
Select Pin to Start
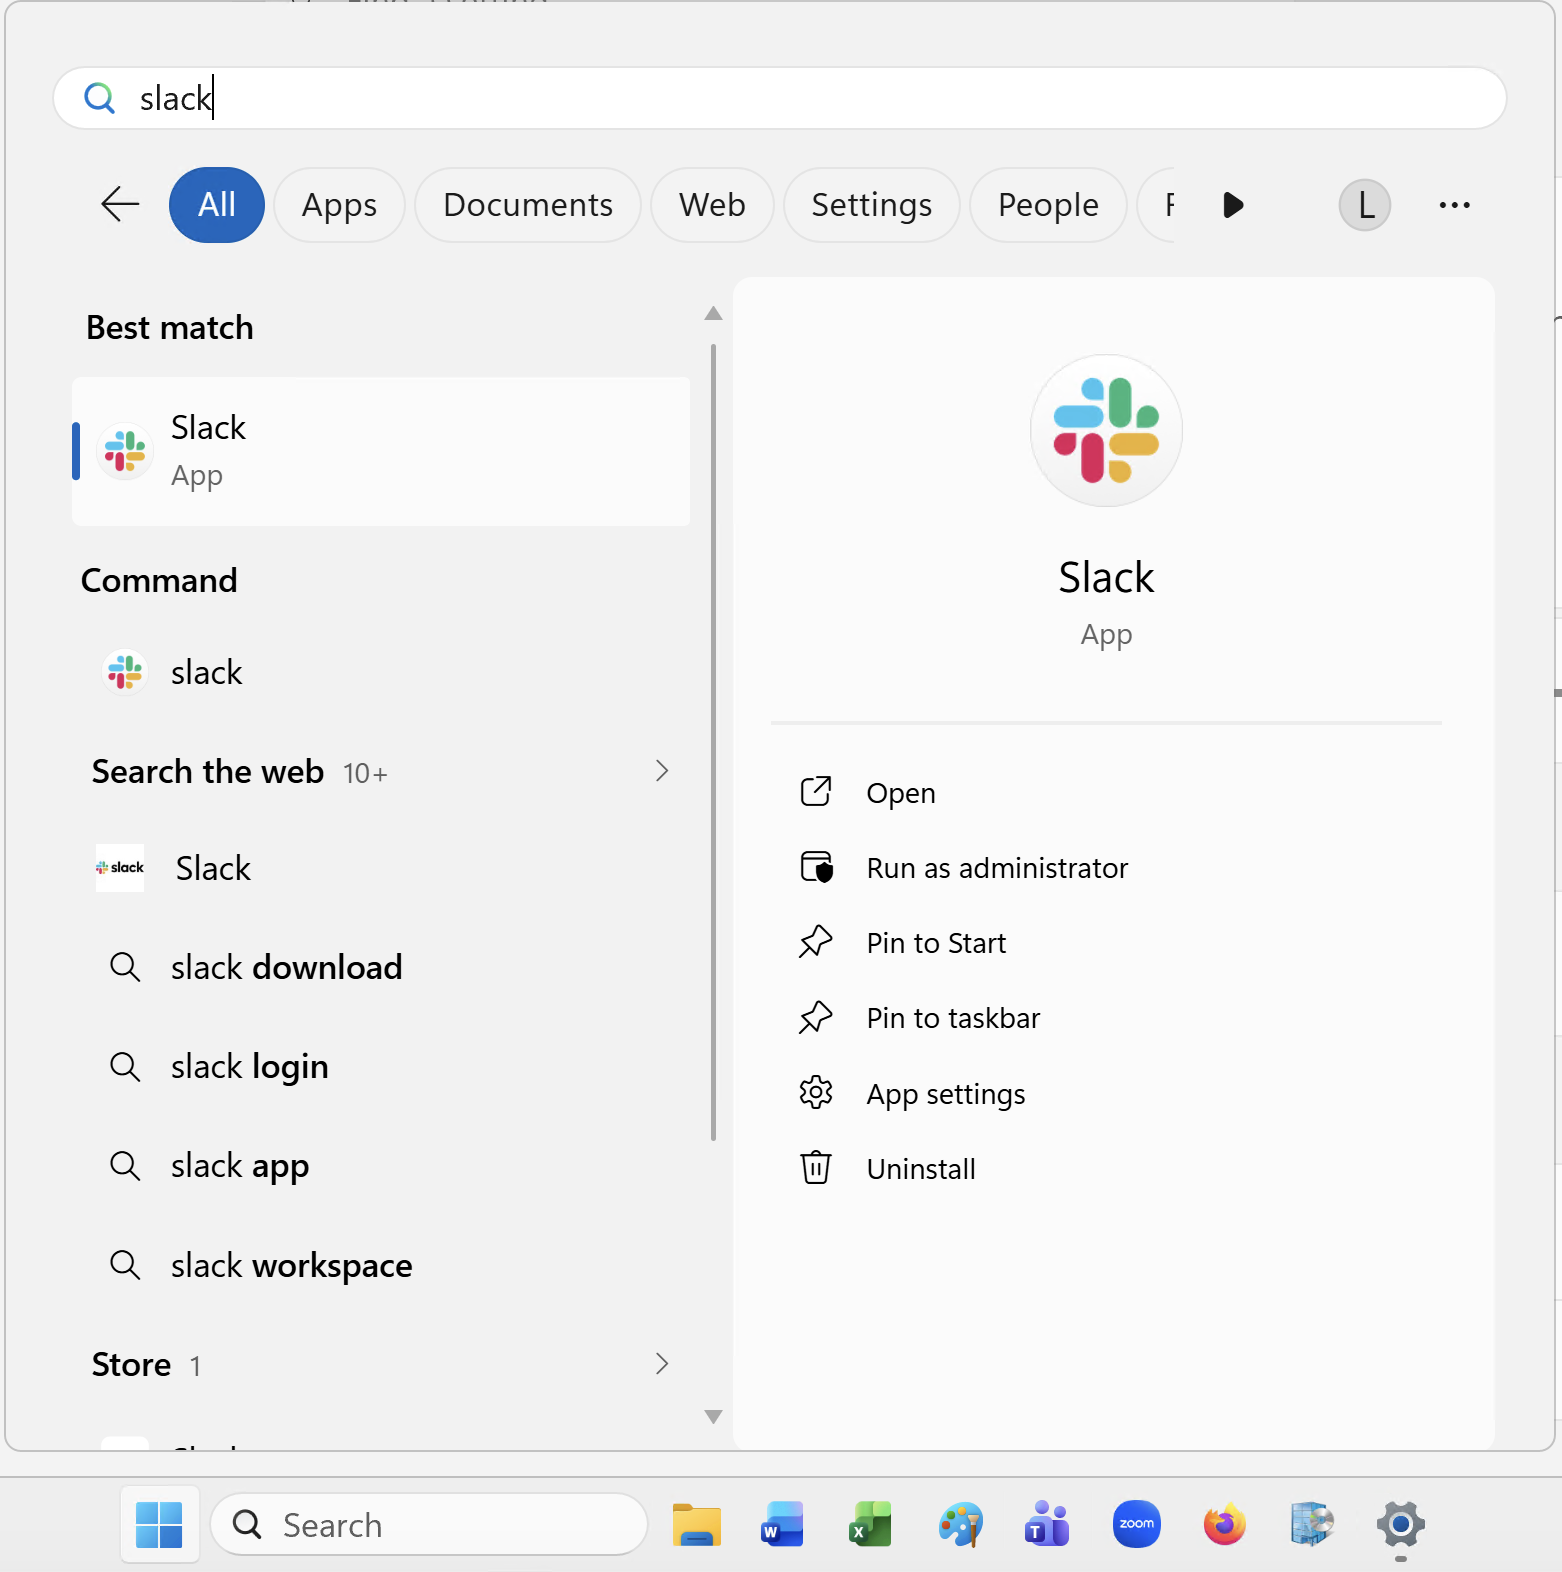coord(936,943)
